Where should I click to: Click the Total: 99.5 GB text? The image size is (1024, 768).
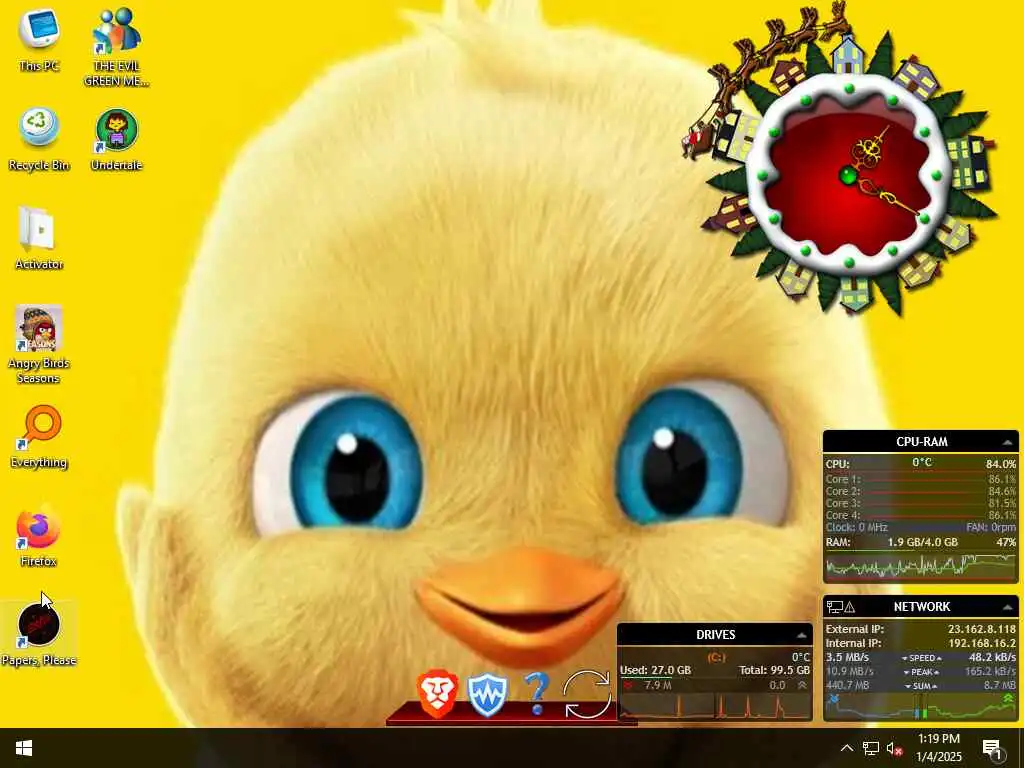point(775,671)
